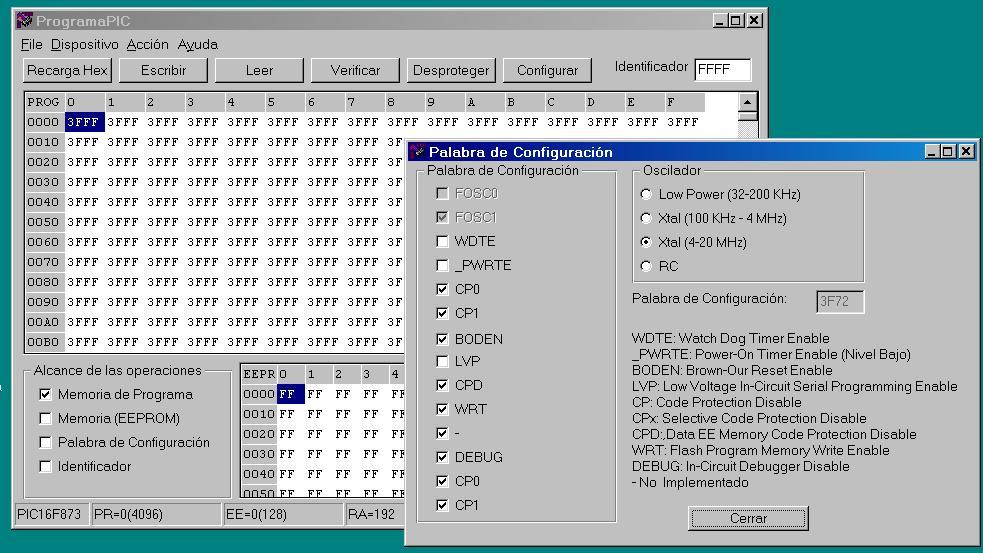Click the Leer button
The image size is (983, 553).
coord(259,70)
